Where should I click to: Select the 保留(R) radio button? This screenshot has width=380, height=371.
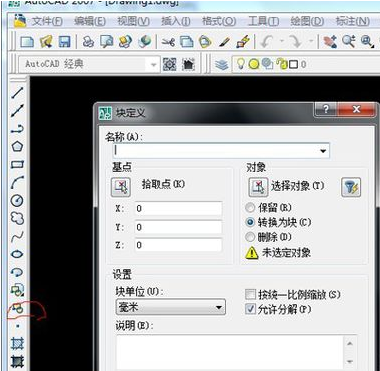pos(250,208)
